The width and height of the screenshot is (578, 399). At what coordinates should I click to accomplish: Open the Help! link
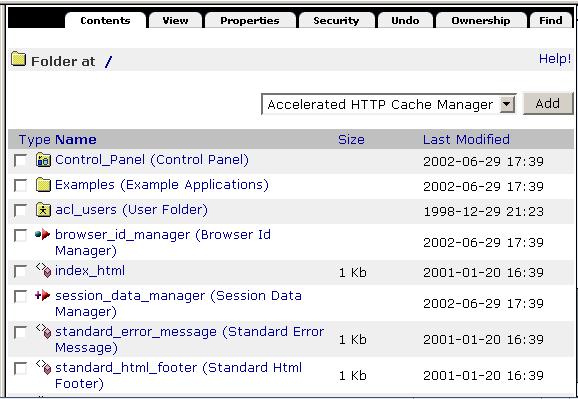[x=555, y=59]
